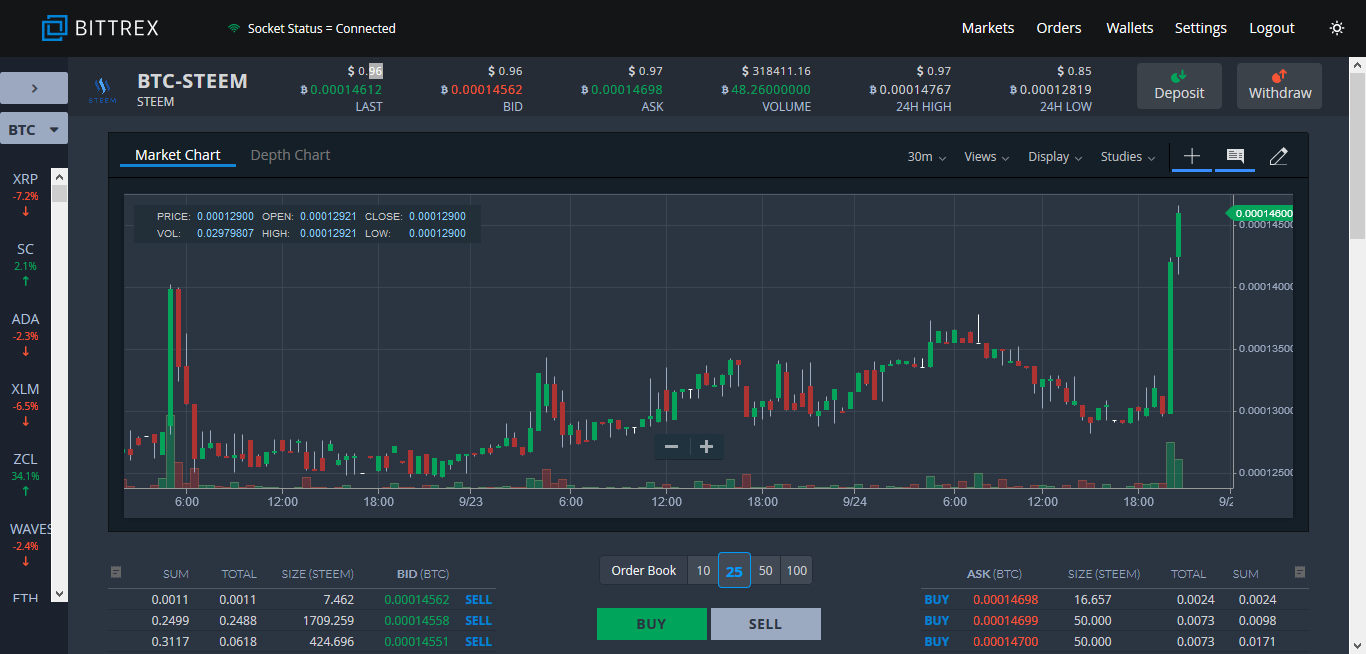Switch to the Depth Chart tab
This screenshot has height=654, width=1366.
click(x=290, y=155)
